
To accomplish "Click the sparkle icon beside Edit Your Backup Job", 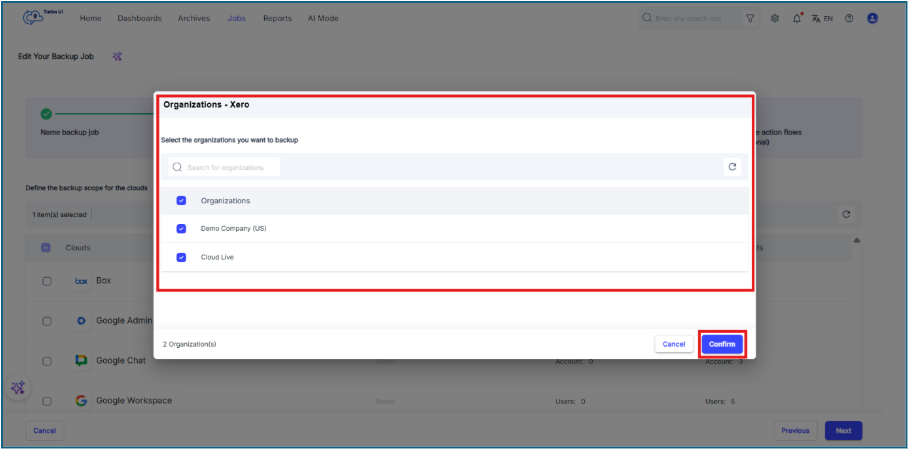I will [x=117, y=56].
